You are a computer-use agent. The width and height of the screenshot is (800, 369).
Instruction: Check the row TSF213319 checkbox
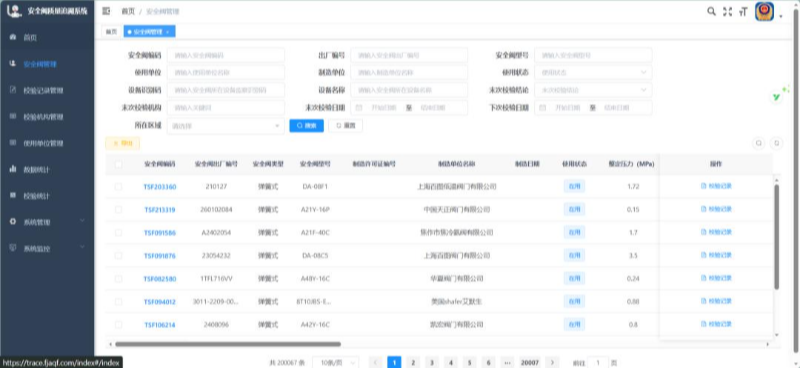118,210
